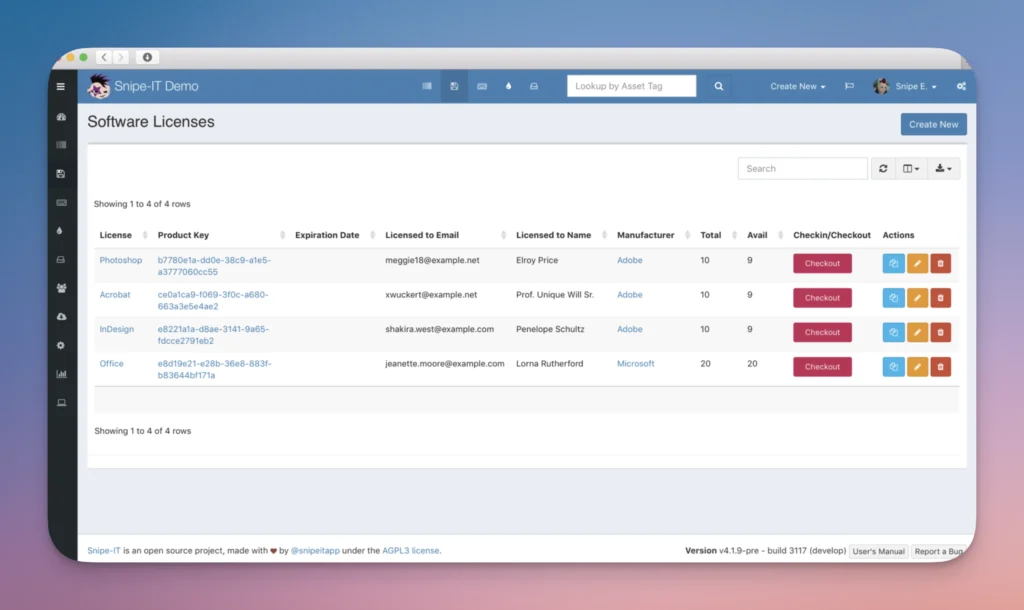
Task: Toggle the sidebar hamburger menu
Action: 61,87
